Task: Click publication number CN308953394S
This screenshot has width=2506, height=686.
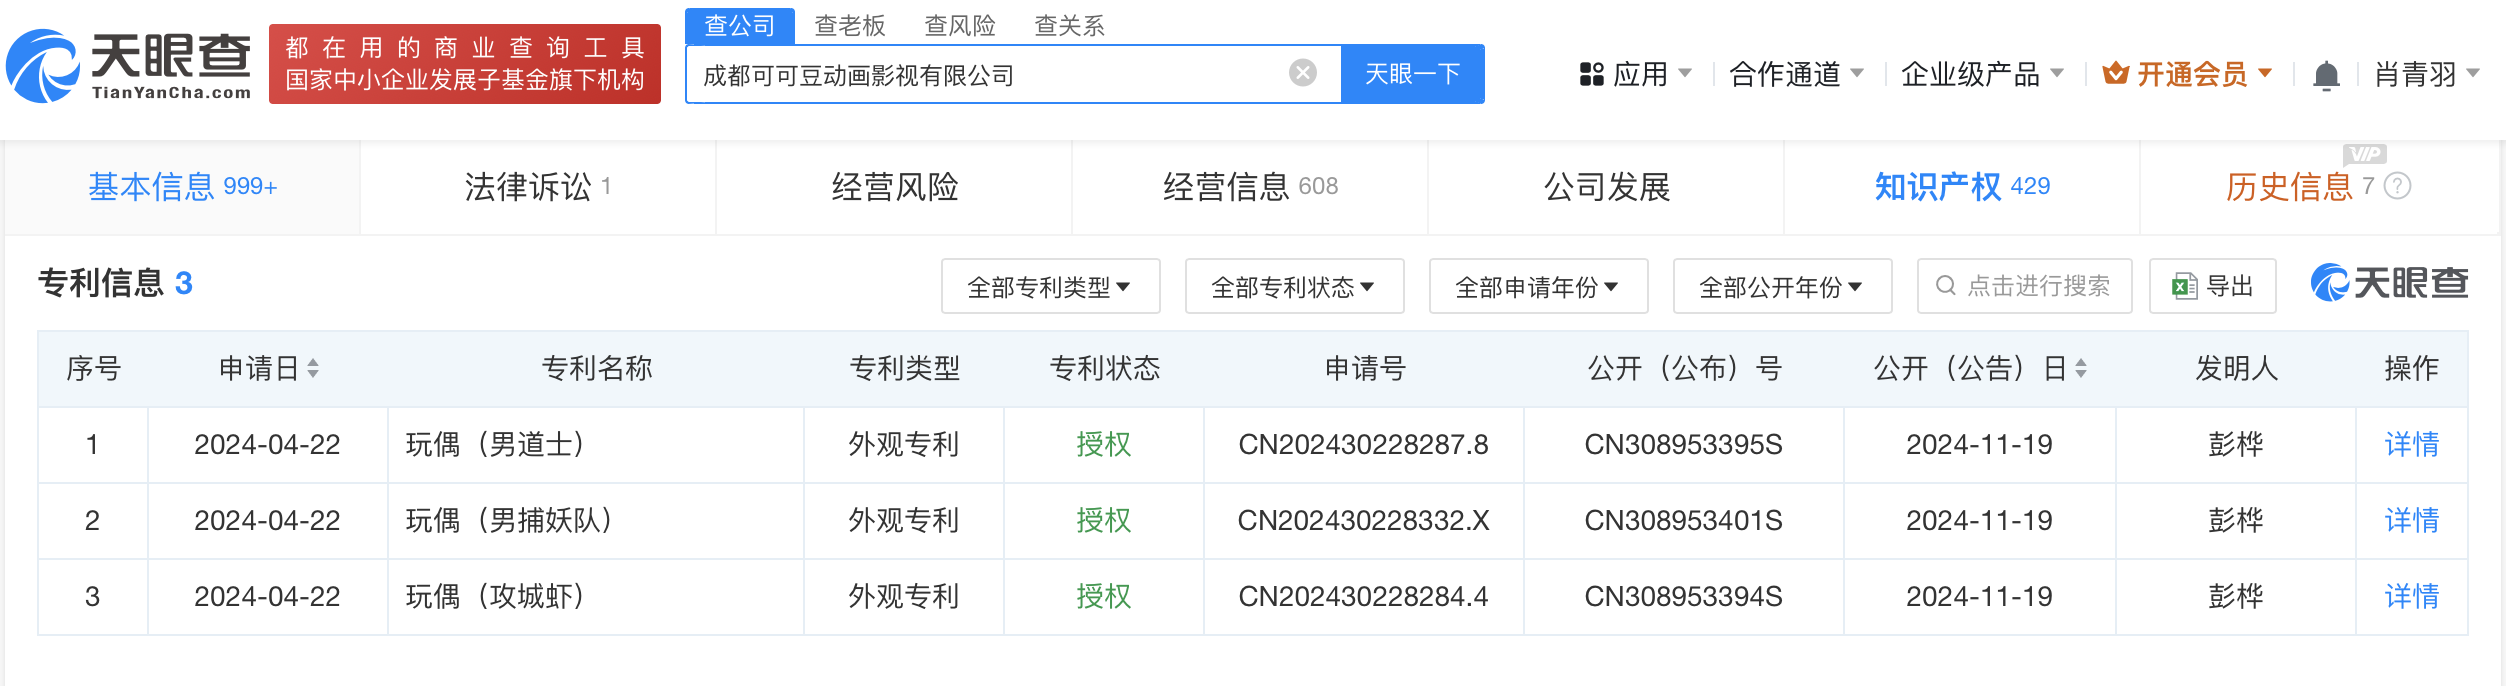Action: 1683,597
